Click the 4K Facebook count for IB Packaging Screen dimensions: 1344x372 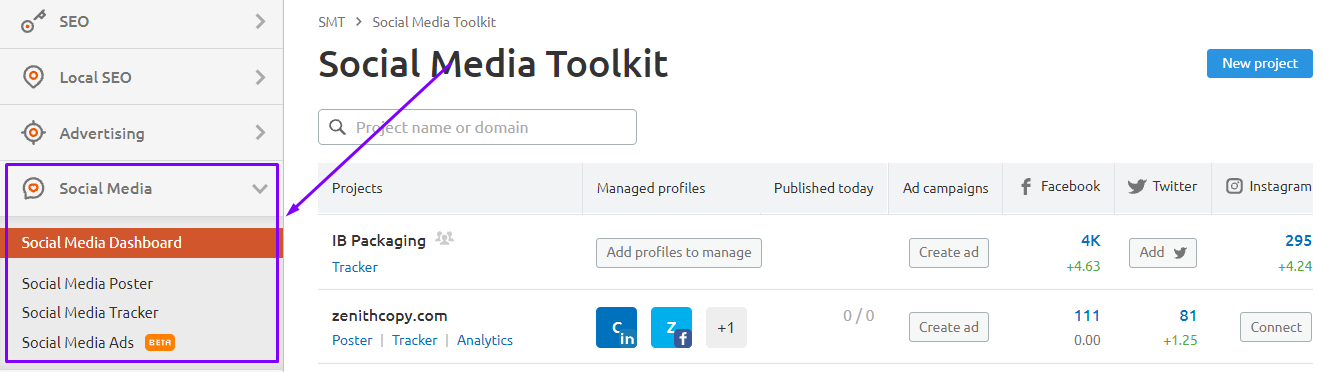click(1090, 241)
